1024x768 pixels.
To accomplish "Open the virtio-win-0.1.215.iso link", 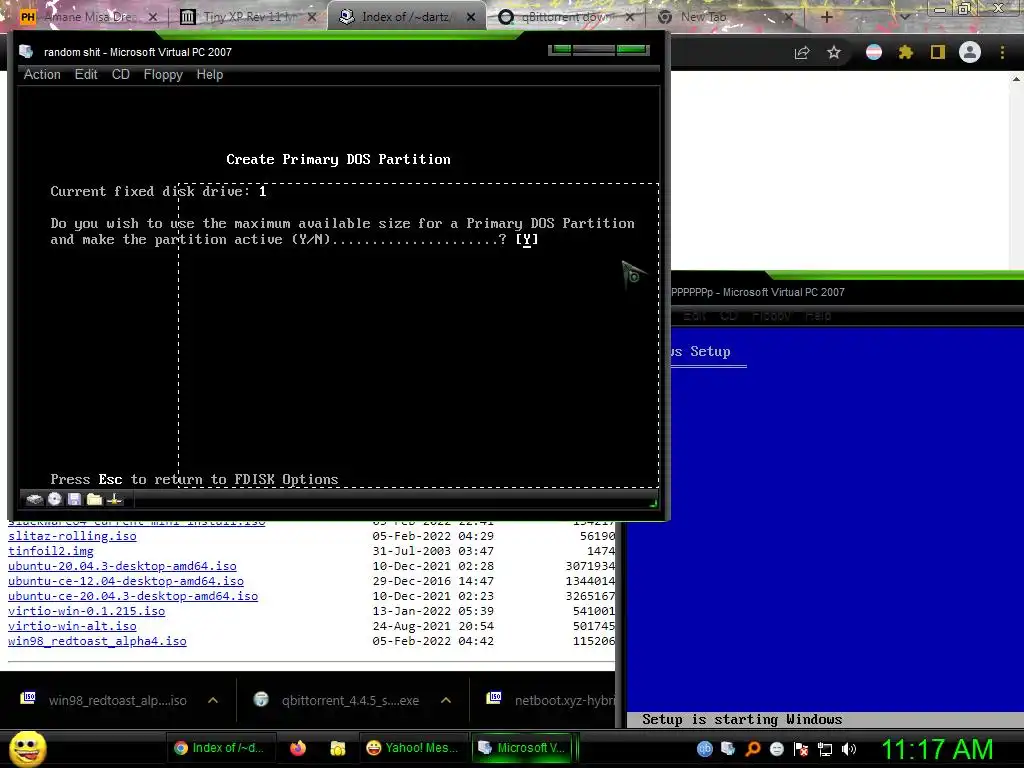I will [86, 611].
